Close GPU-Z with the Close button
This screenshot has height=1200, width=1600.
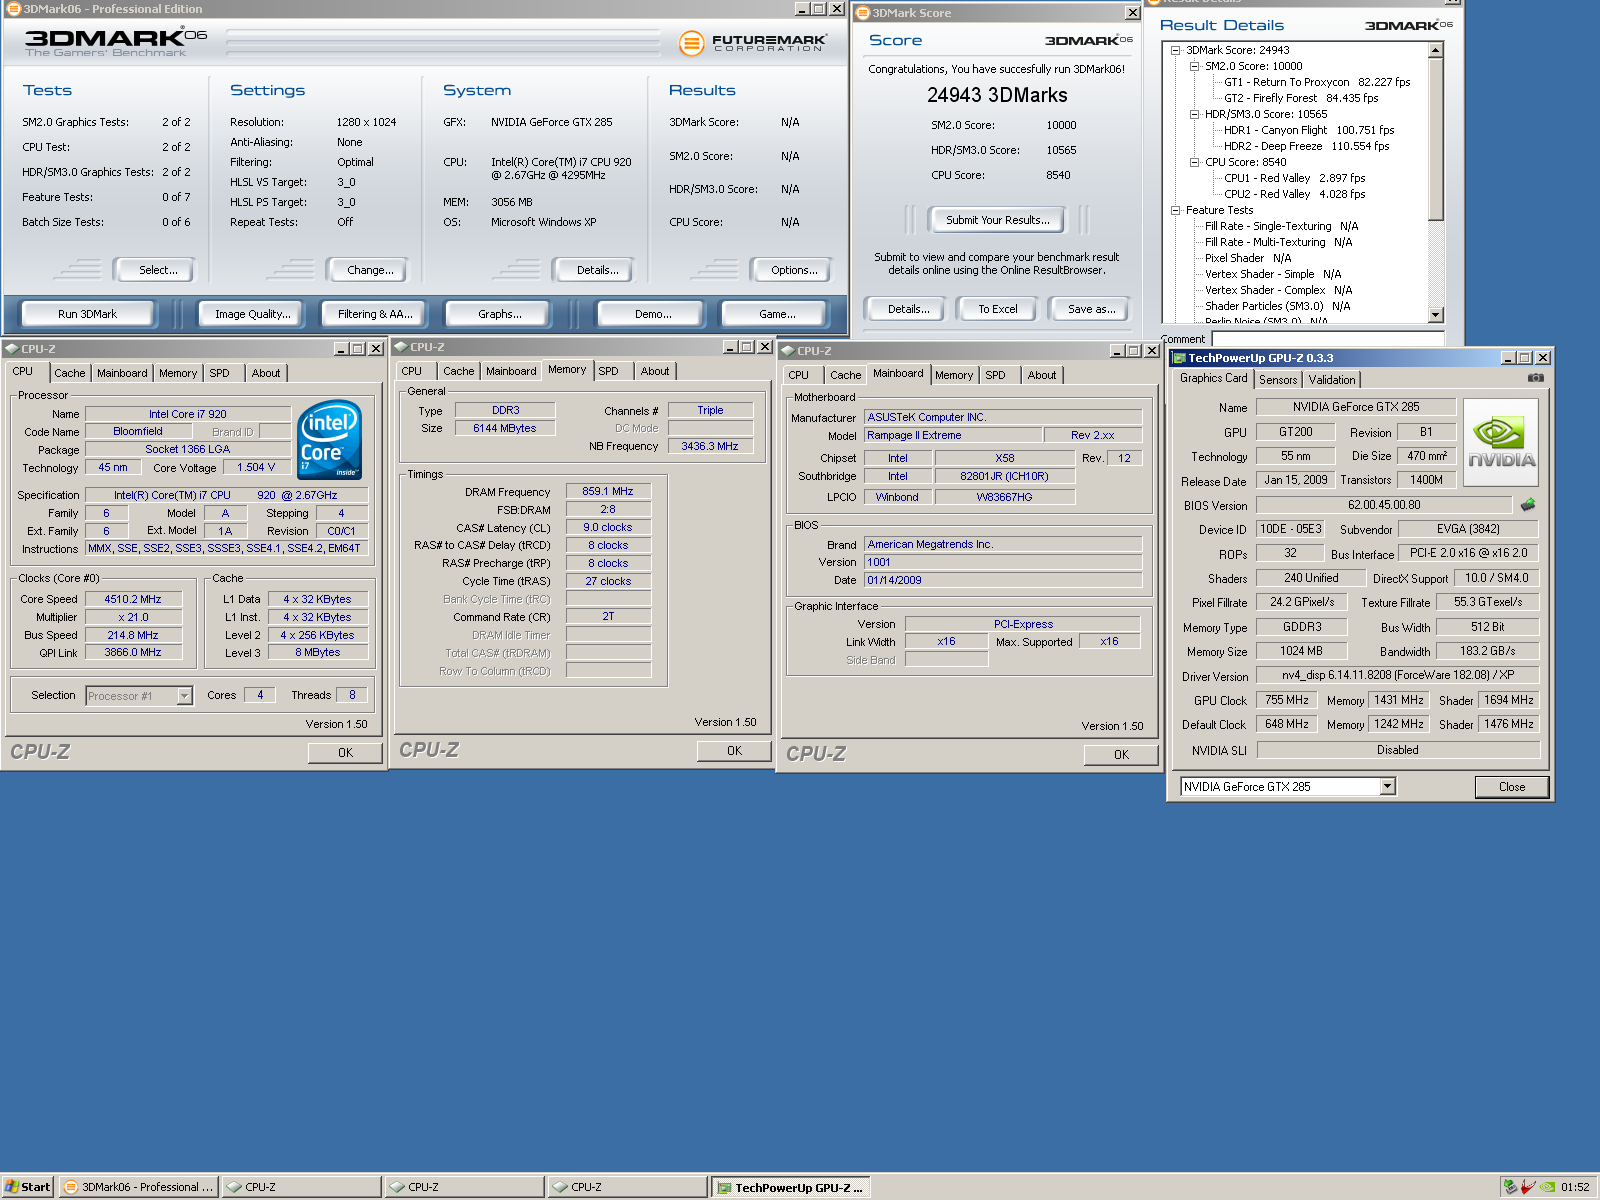1512,787
